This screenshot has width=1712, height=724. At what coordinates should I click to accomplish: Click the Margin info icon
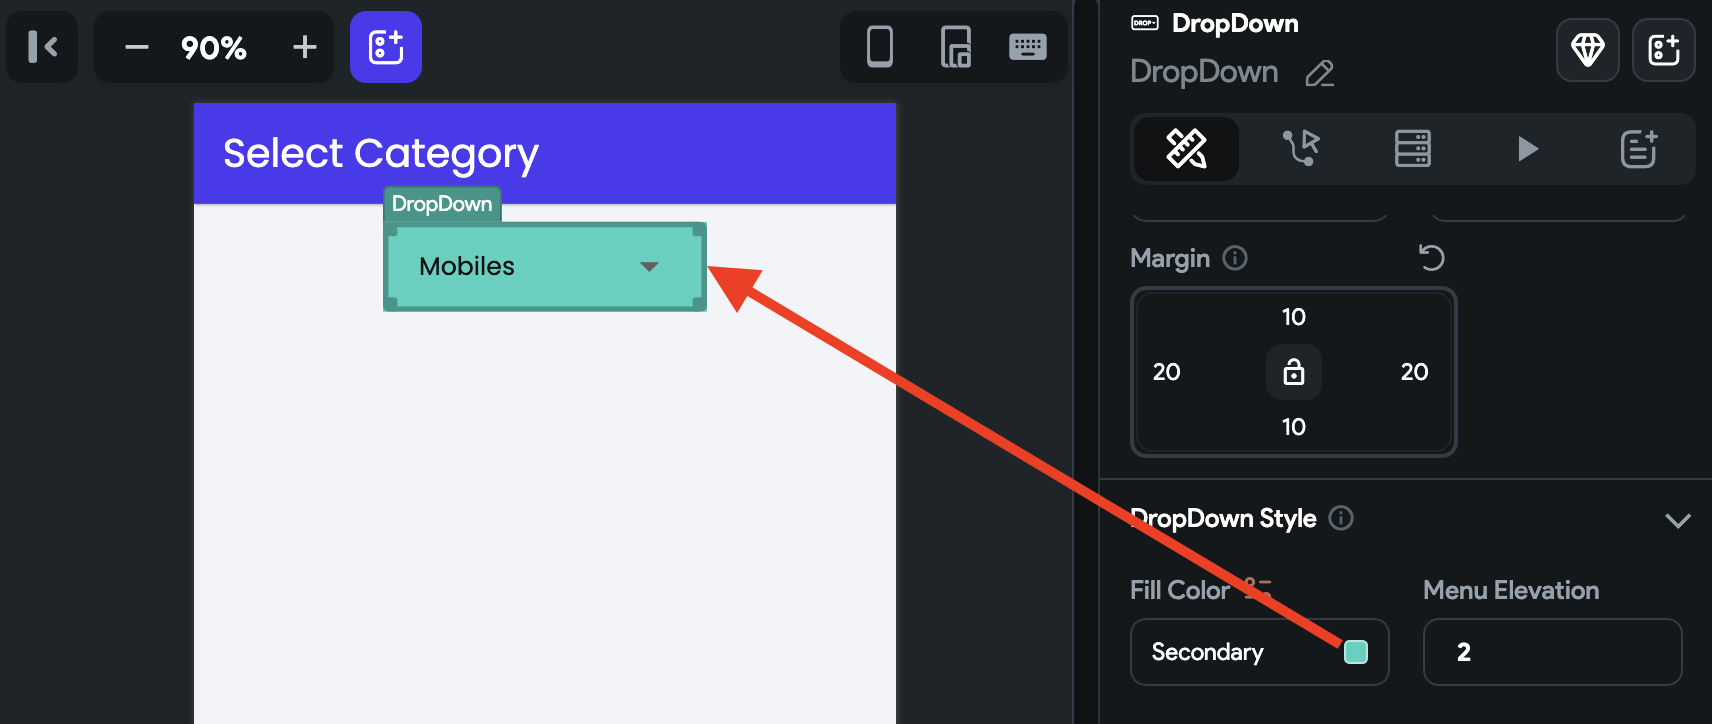click(x=1235, y=258)
